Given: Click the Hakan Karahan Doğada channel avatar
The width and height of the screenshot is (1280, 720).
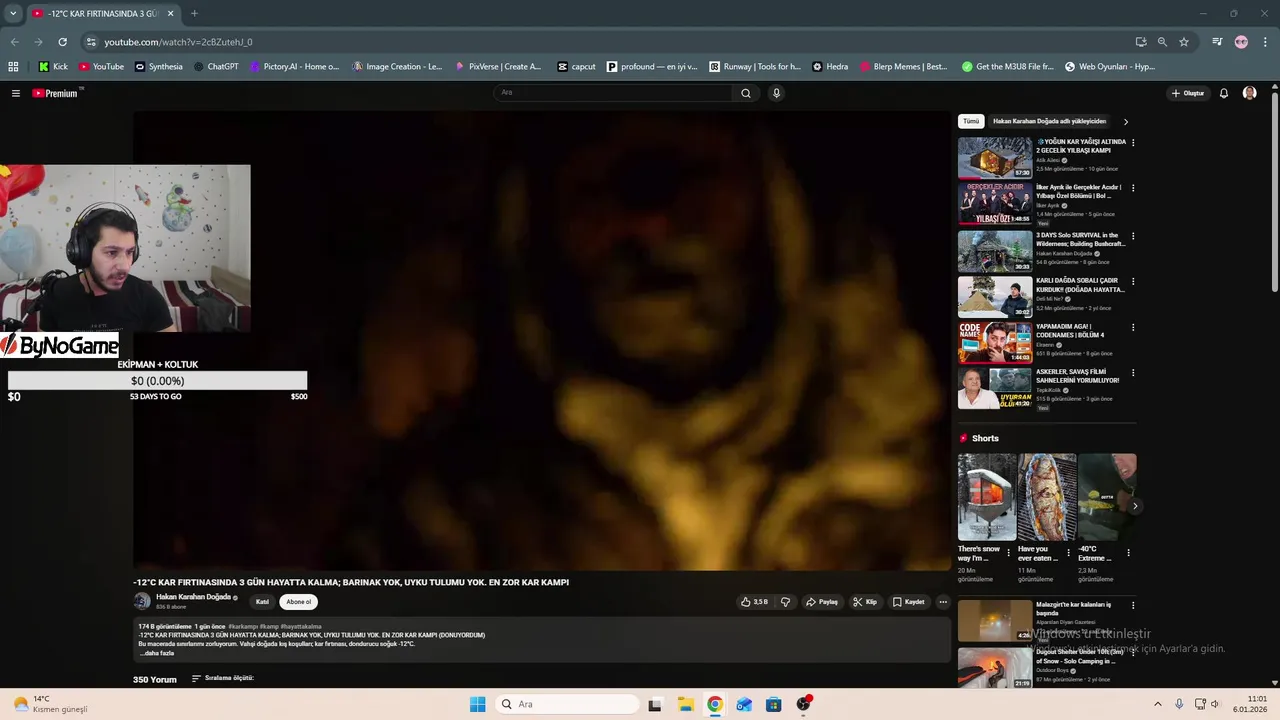Looking at the screenshot, I should point(142,601).
